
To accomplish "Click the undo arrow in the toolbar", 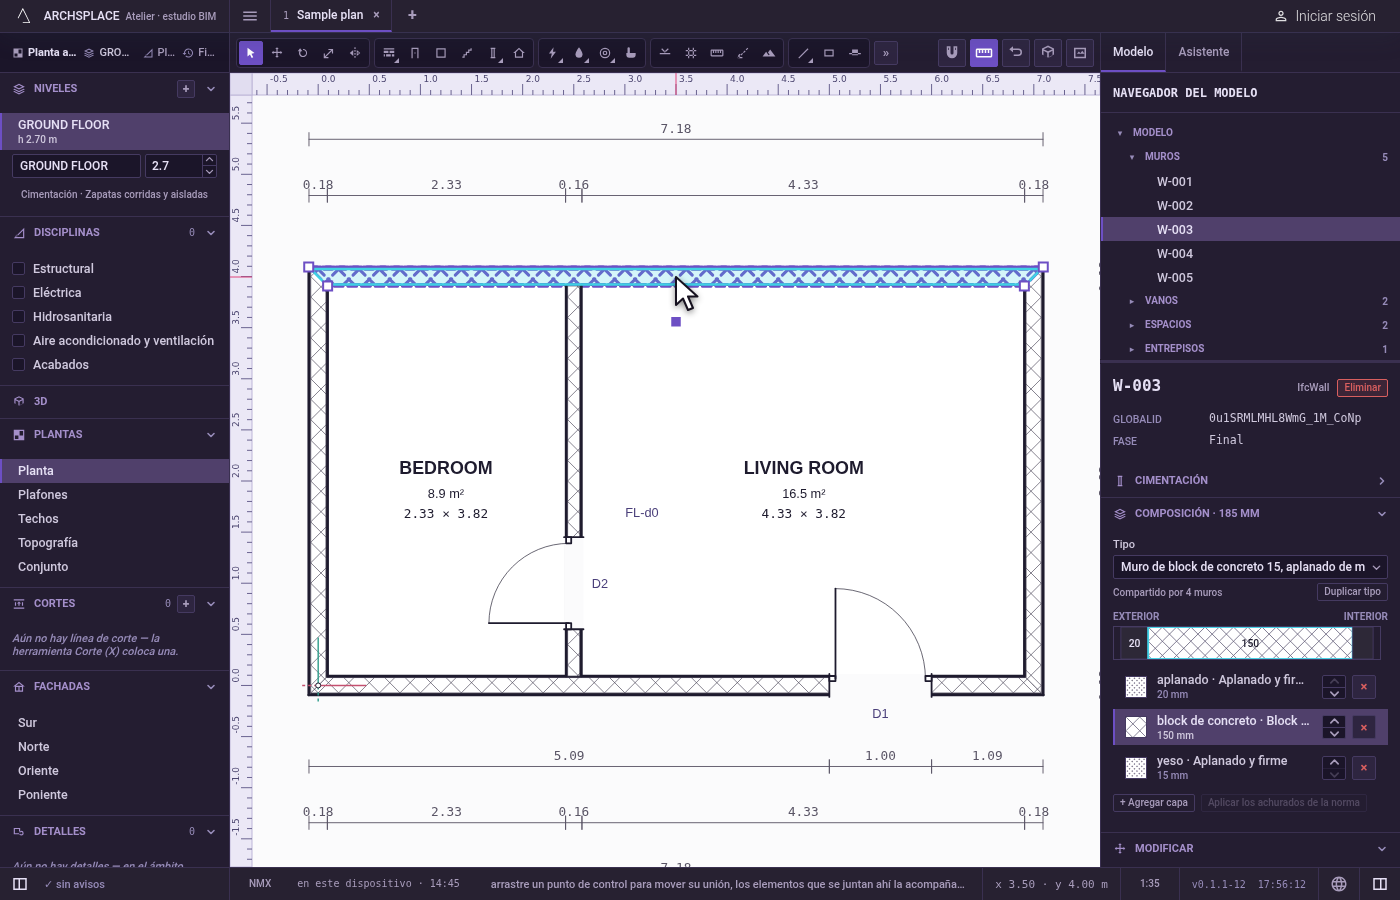I will coord(1016,52).
